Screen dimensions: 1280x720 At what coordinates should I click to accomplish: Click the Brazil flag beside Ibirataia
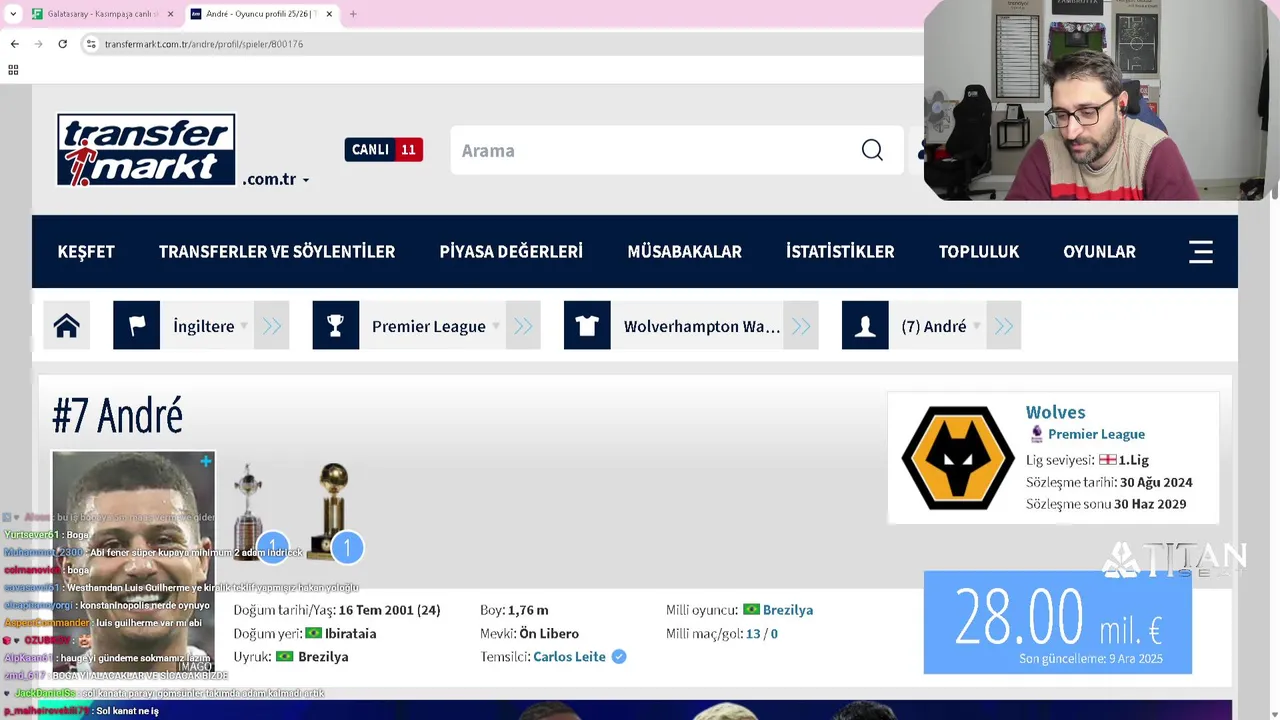click(x=313, y=634)
